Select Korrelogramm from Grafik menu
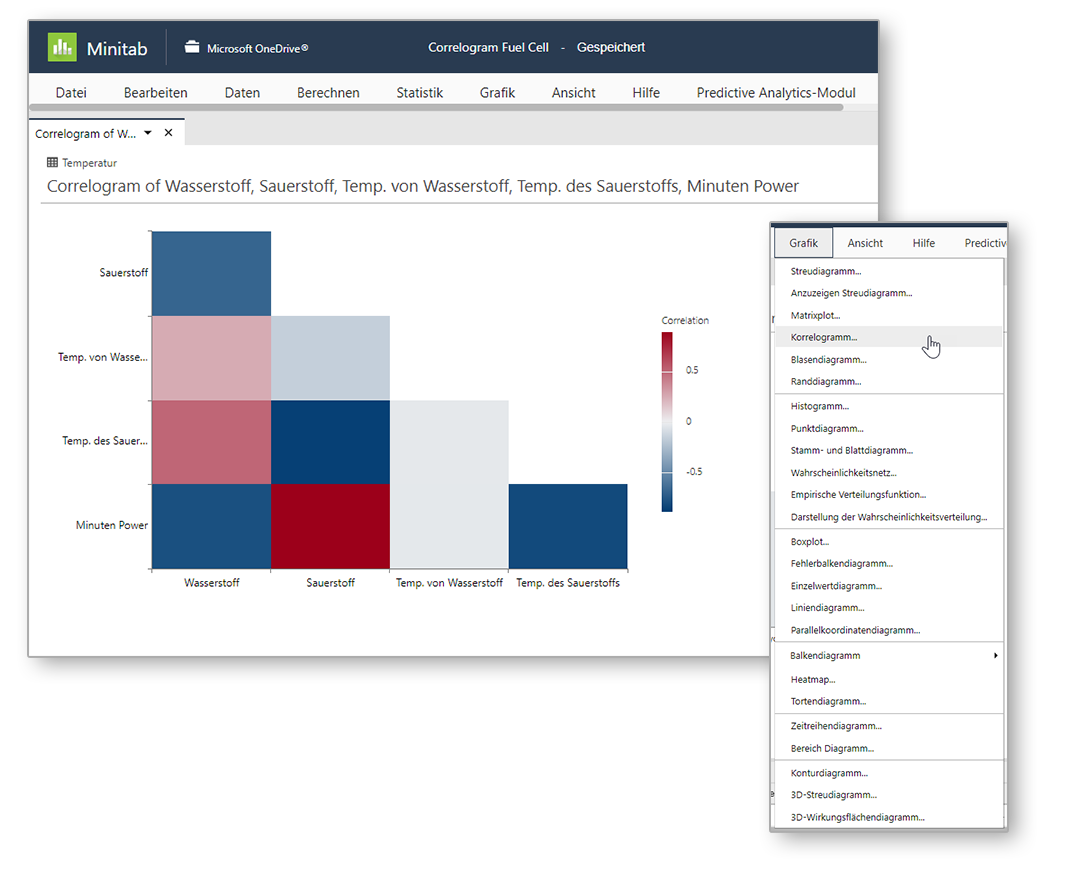 point(823,338)
